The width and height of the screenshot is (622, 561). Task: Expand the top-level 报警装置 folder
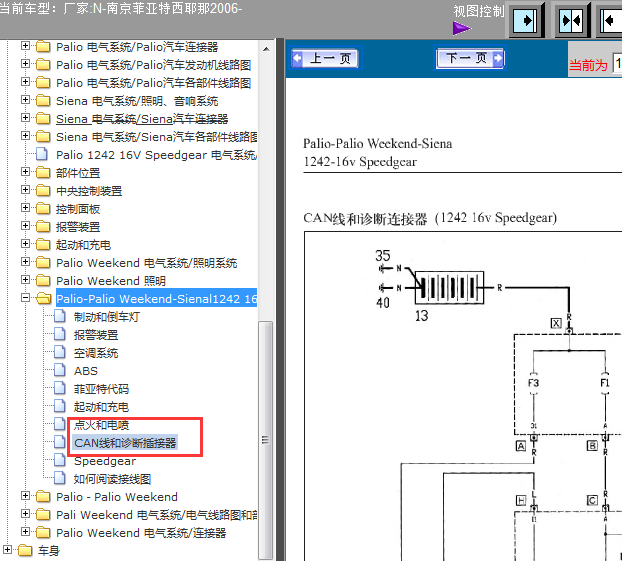25,225
